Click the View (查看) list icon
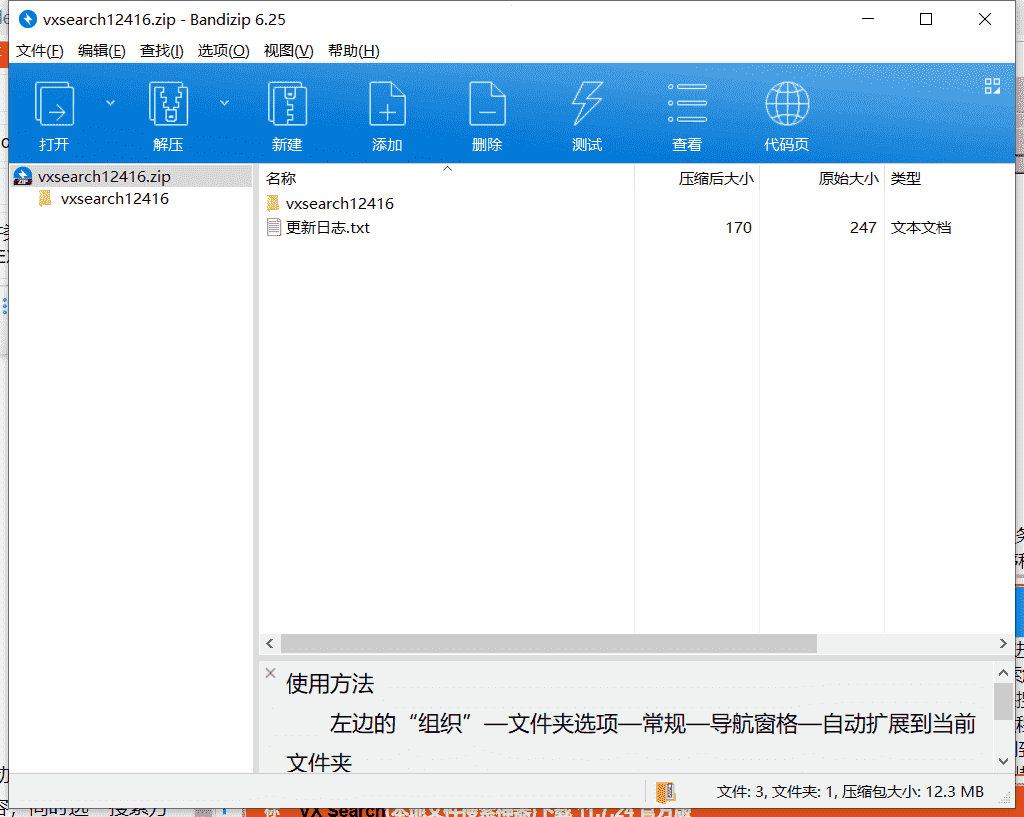The image size is (1024, 817). click(687, 103)
